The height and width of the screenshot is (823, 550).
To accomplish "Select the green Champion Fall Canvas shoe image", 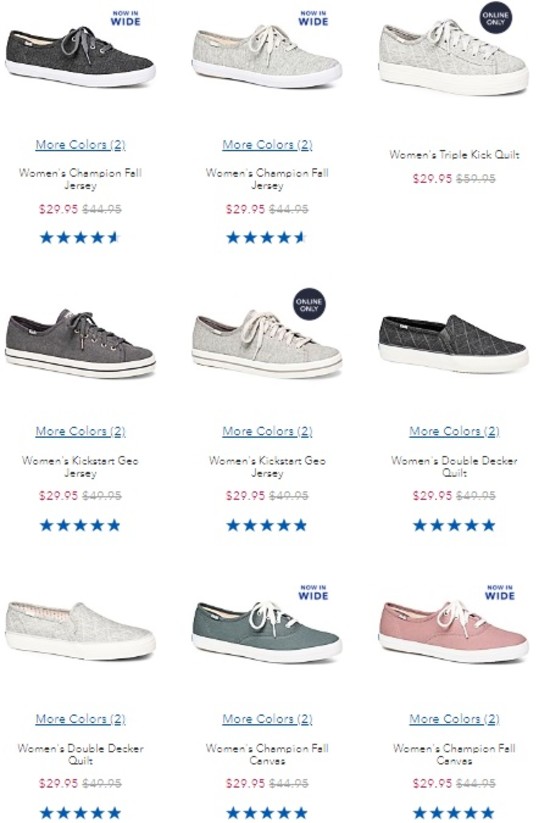I will [x=267, y=631].
